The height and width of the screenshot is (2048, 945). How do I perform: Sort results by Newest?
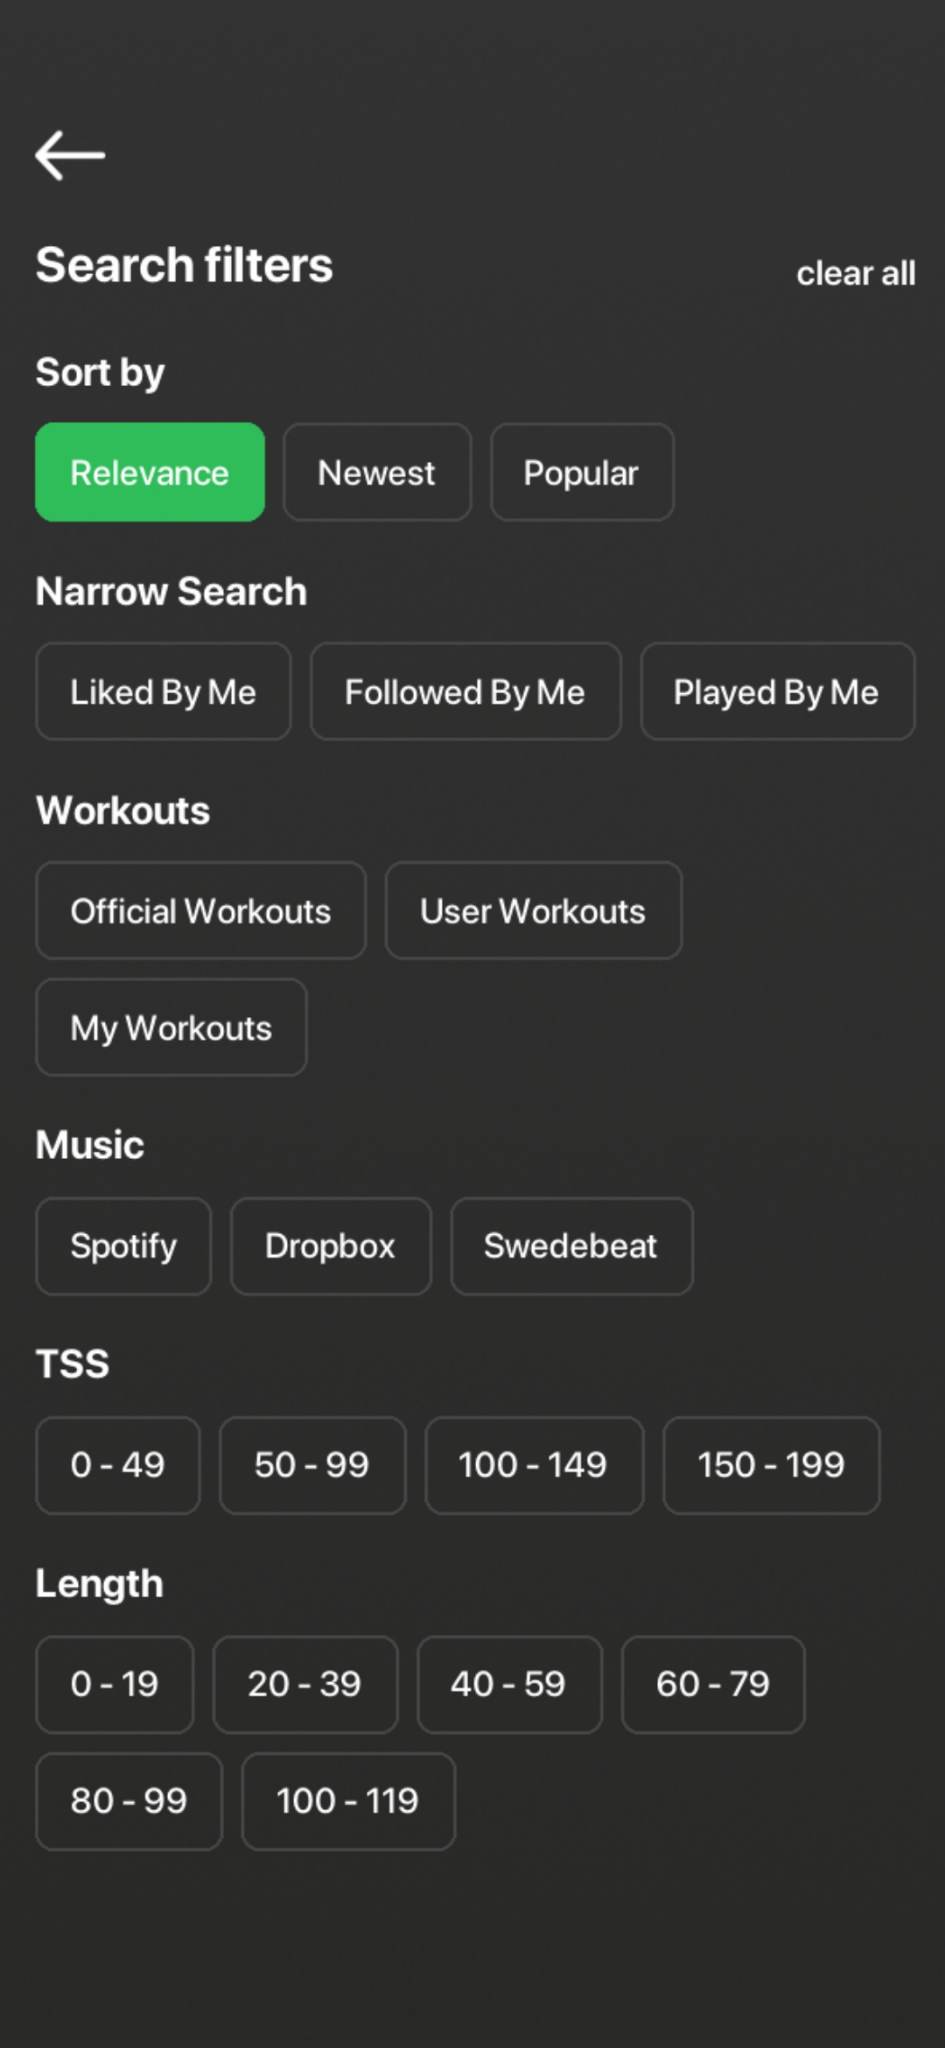pyautogui.click(x=377, y=472)
